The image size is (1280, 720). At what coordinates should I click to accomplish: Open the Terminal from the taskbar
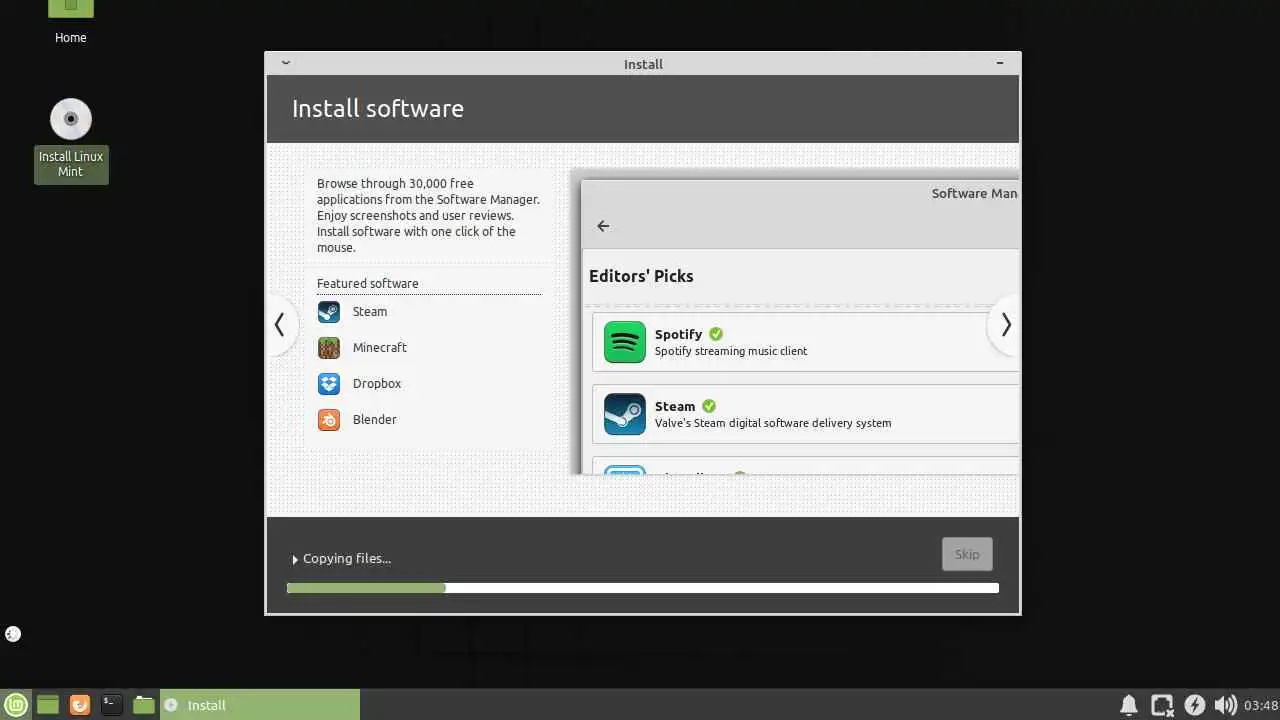pos(112,705)
